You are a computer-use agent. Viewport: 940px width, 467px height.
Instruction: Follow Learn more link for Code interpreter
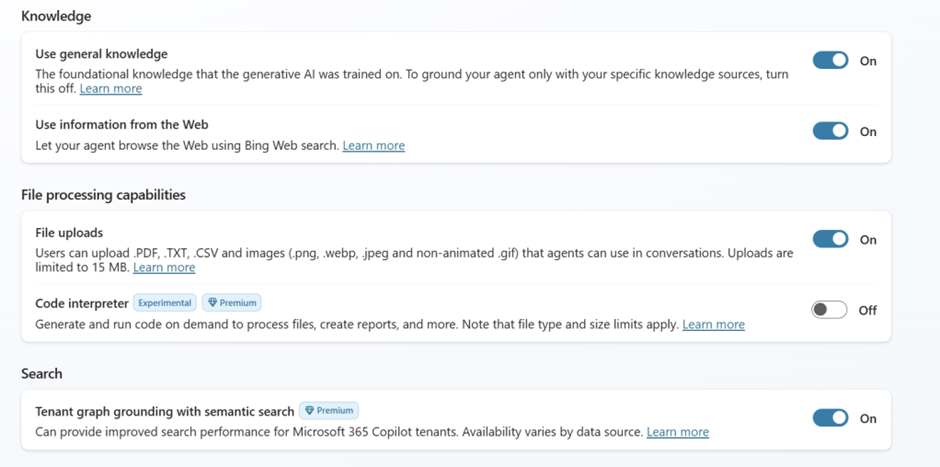(713, 325)
